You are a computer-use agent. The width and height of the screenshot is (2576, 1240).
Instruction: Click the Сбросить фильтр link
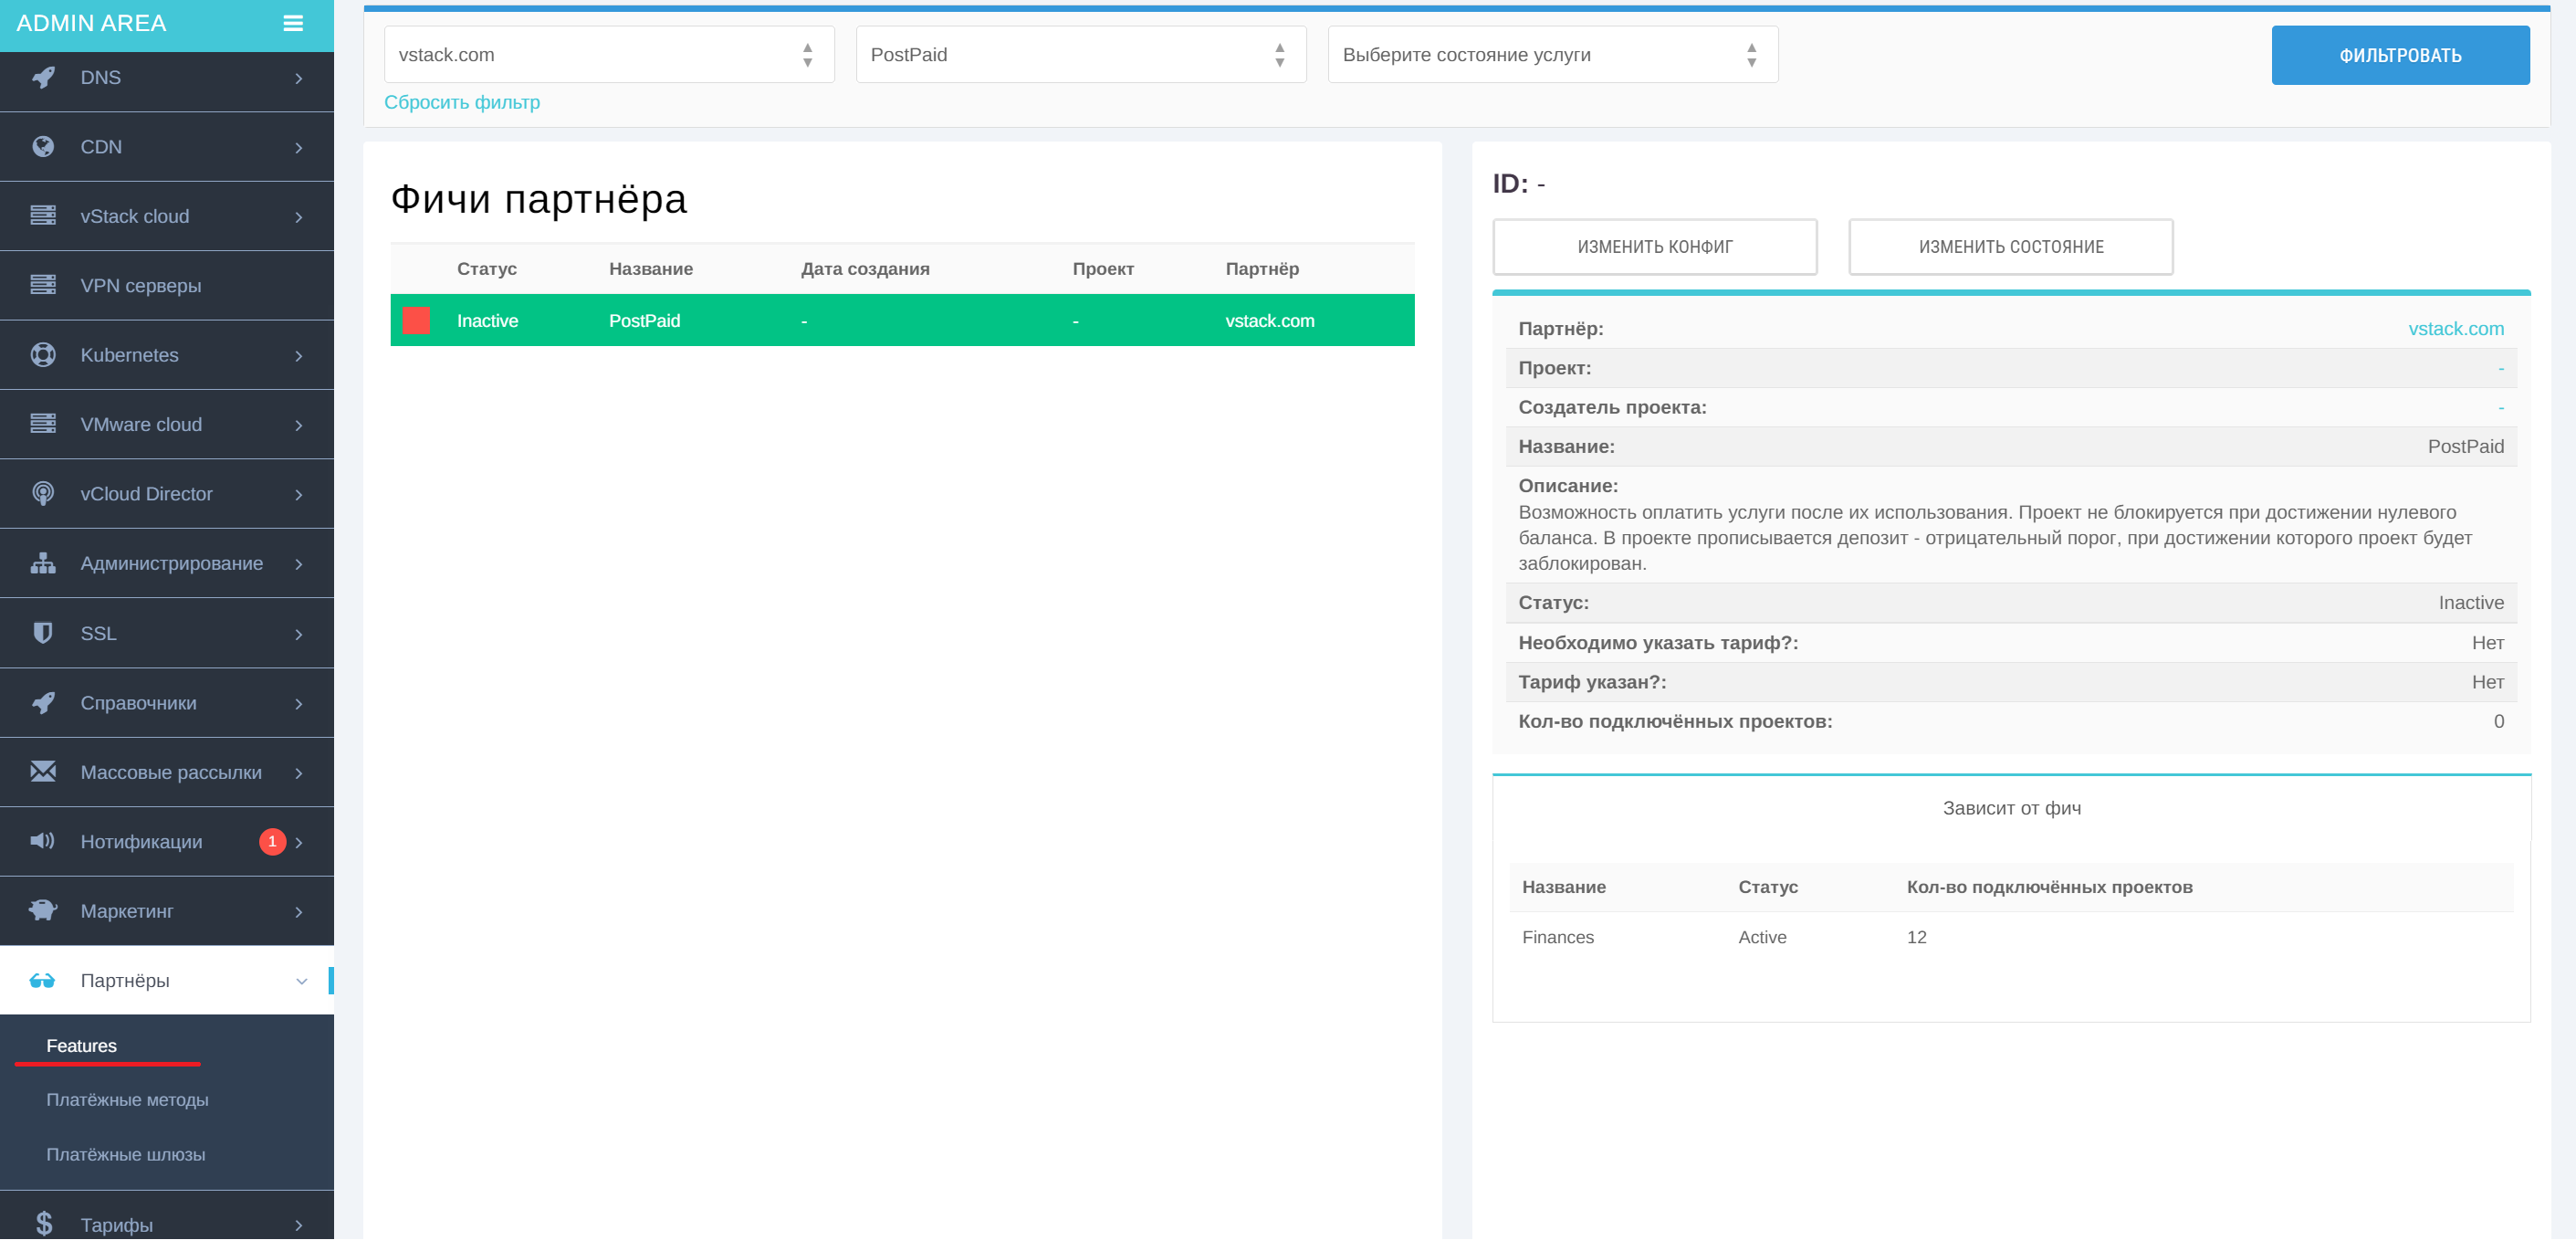pyautogui.click(x=462, y=102)
